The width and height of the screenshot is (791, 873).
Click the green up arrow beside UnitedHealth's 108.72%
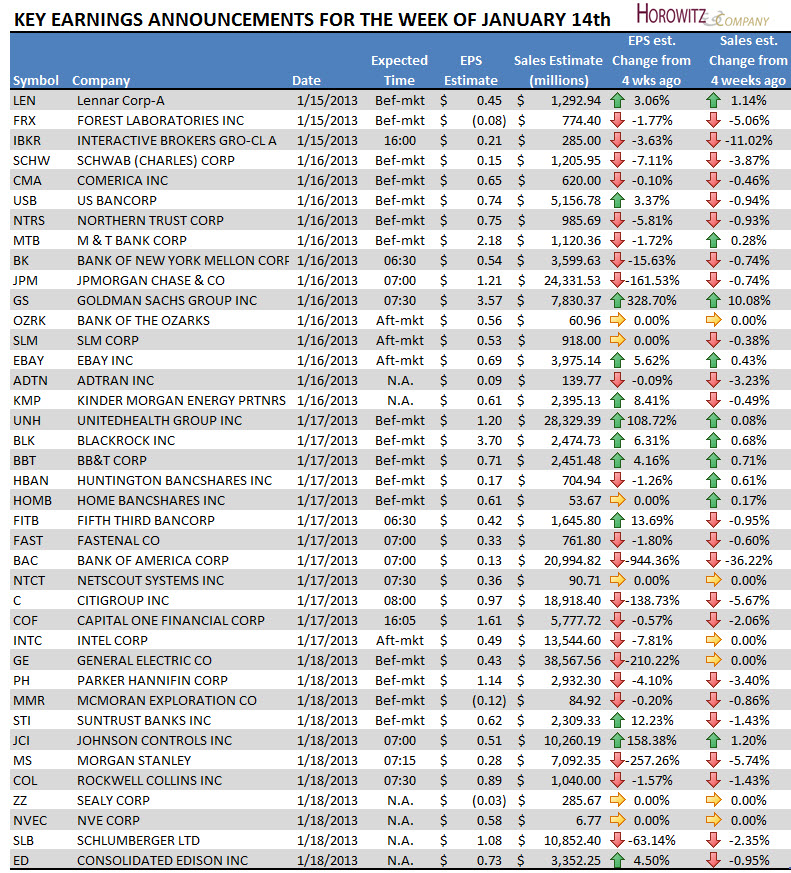tap(617, 420)
